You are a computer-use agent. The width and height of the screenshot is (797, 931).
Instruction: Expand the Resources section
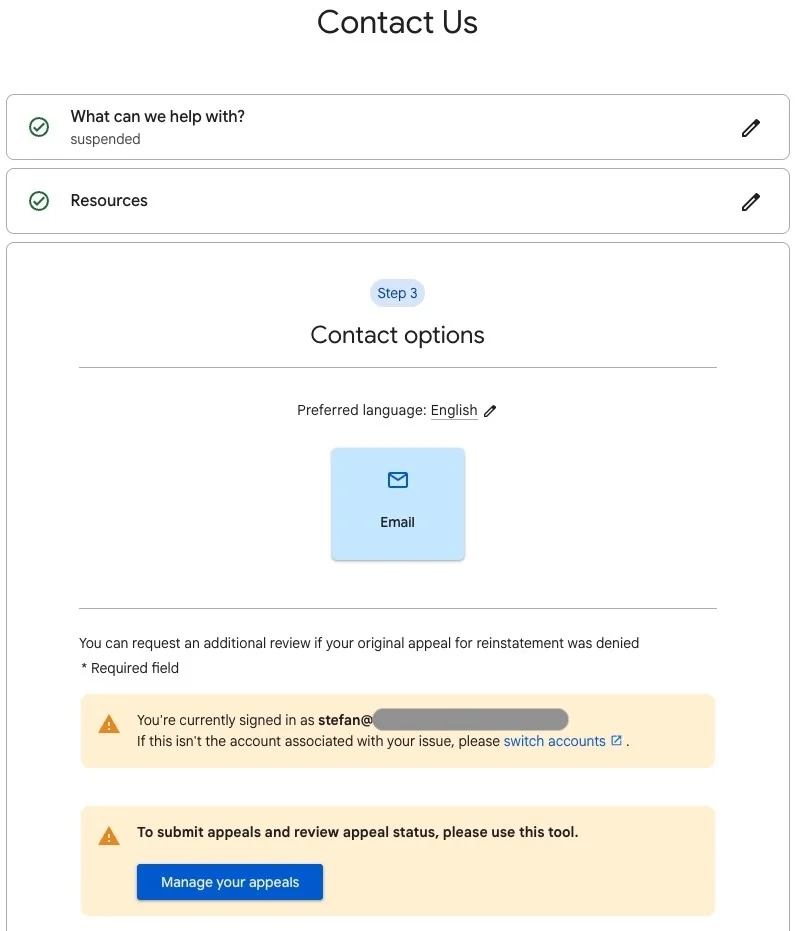tap(109, 201)
